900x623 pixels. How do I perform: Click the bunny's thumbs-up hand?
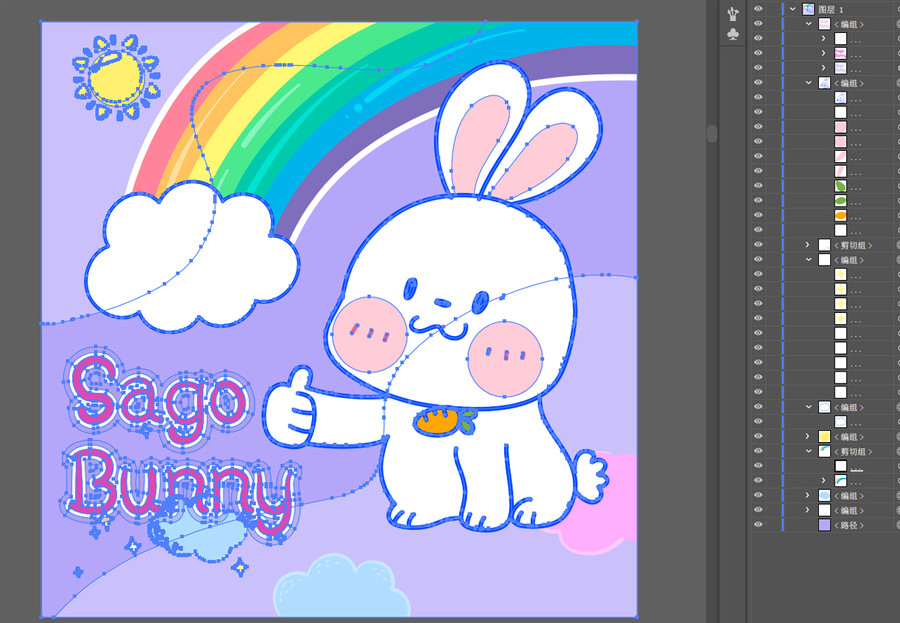point(290,407)
